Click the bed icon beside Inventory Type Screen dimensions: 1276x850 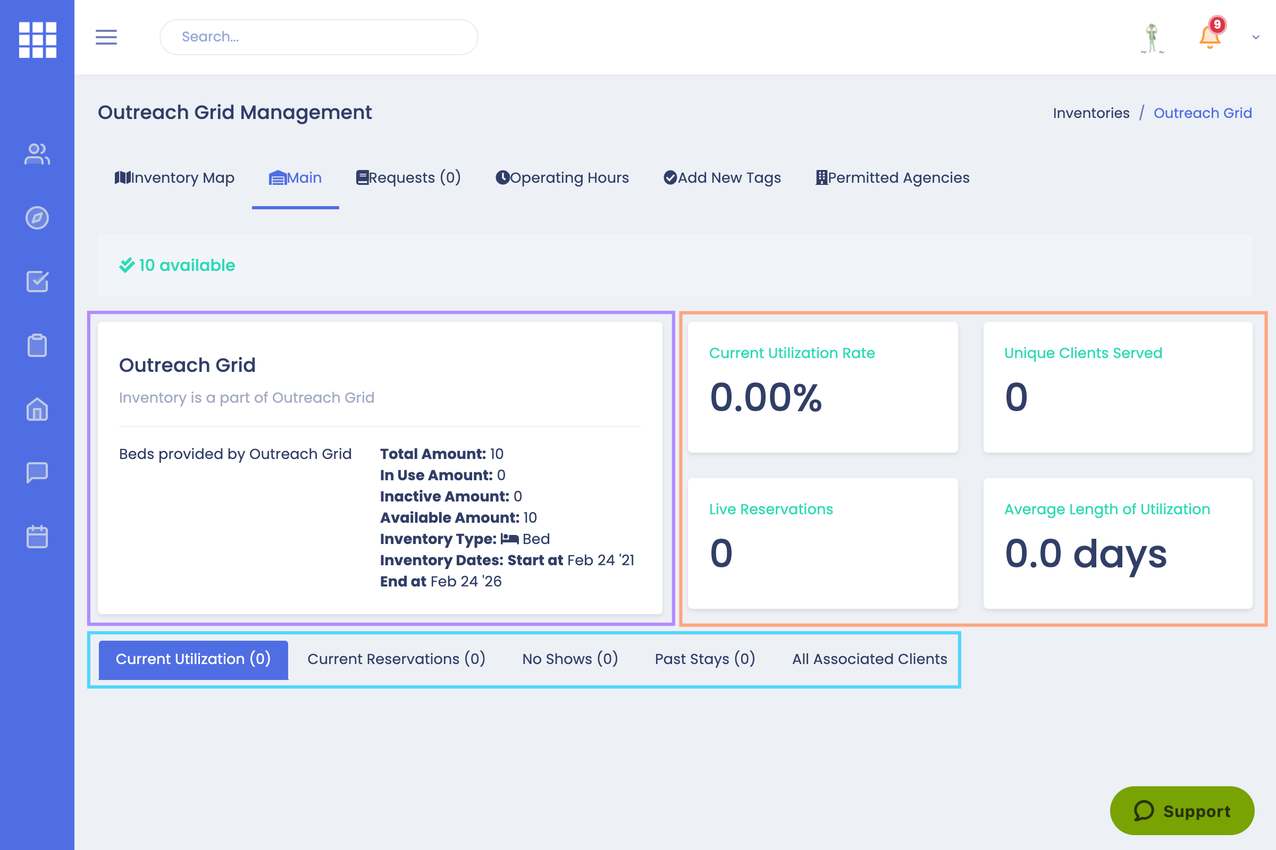(509, 539)
